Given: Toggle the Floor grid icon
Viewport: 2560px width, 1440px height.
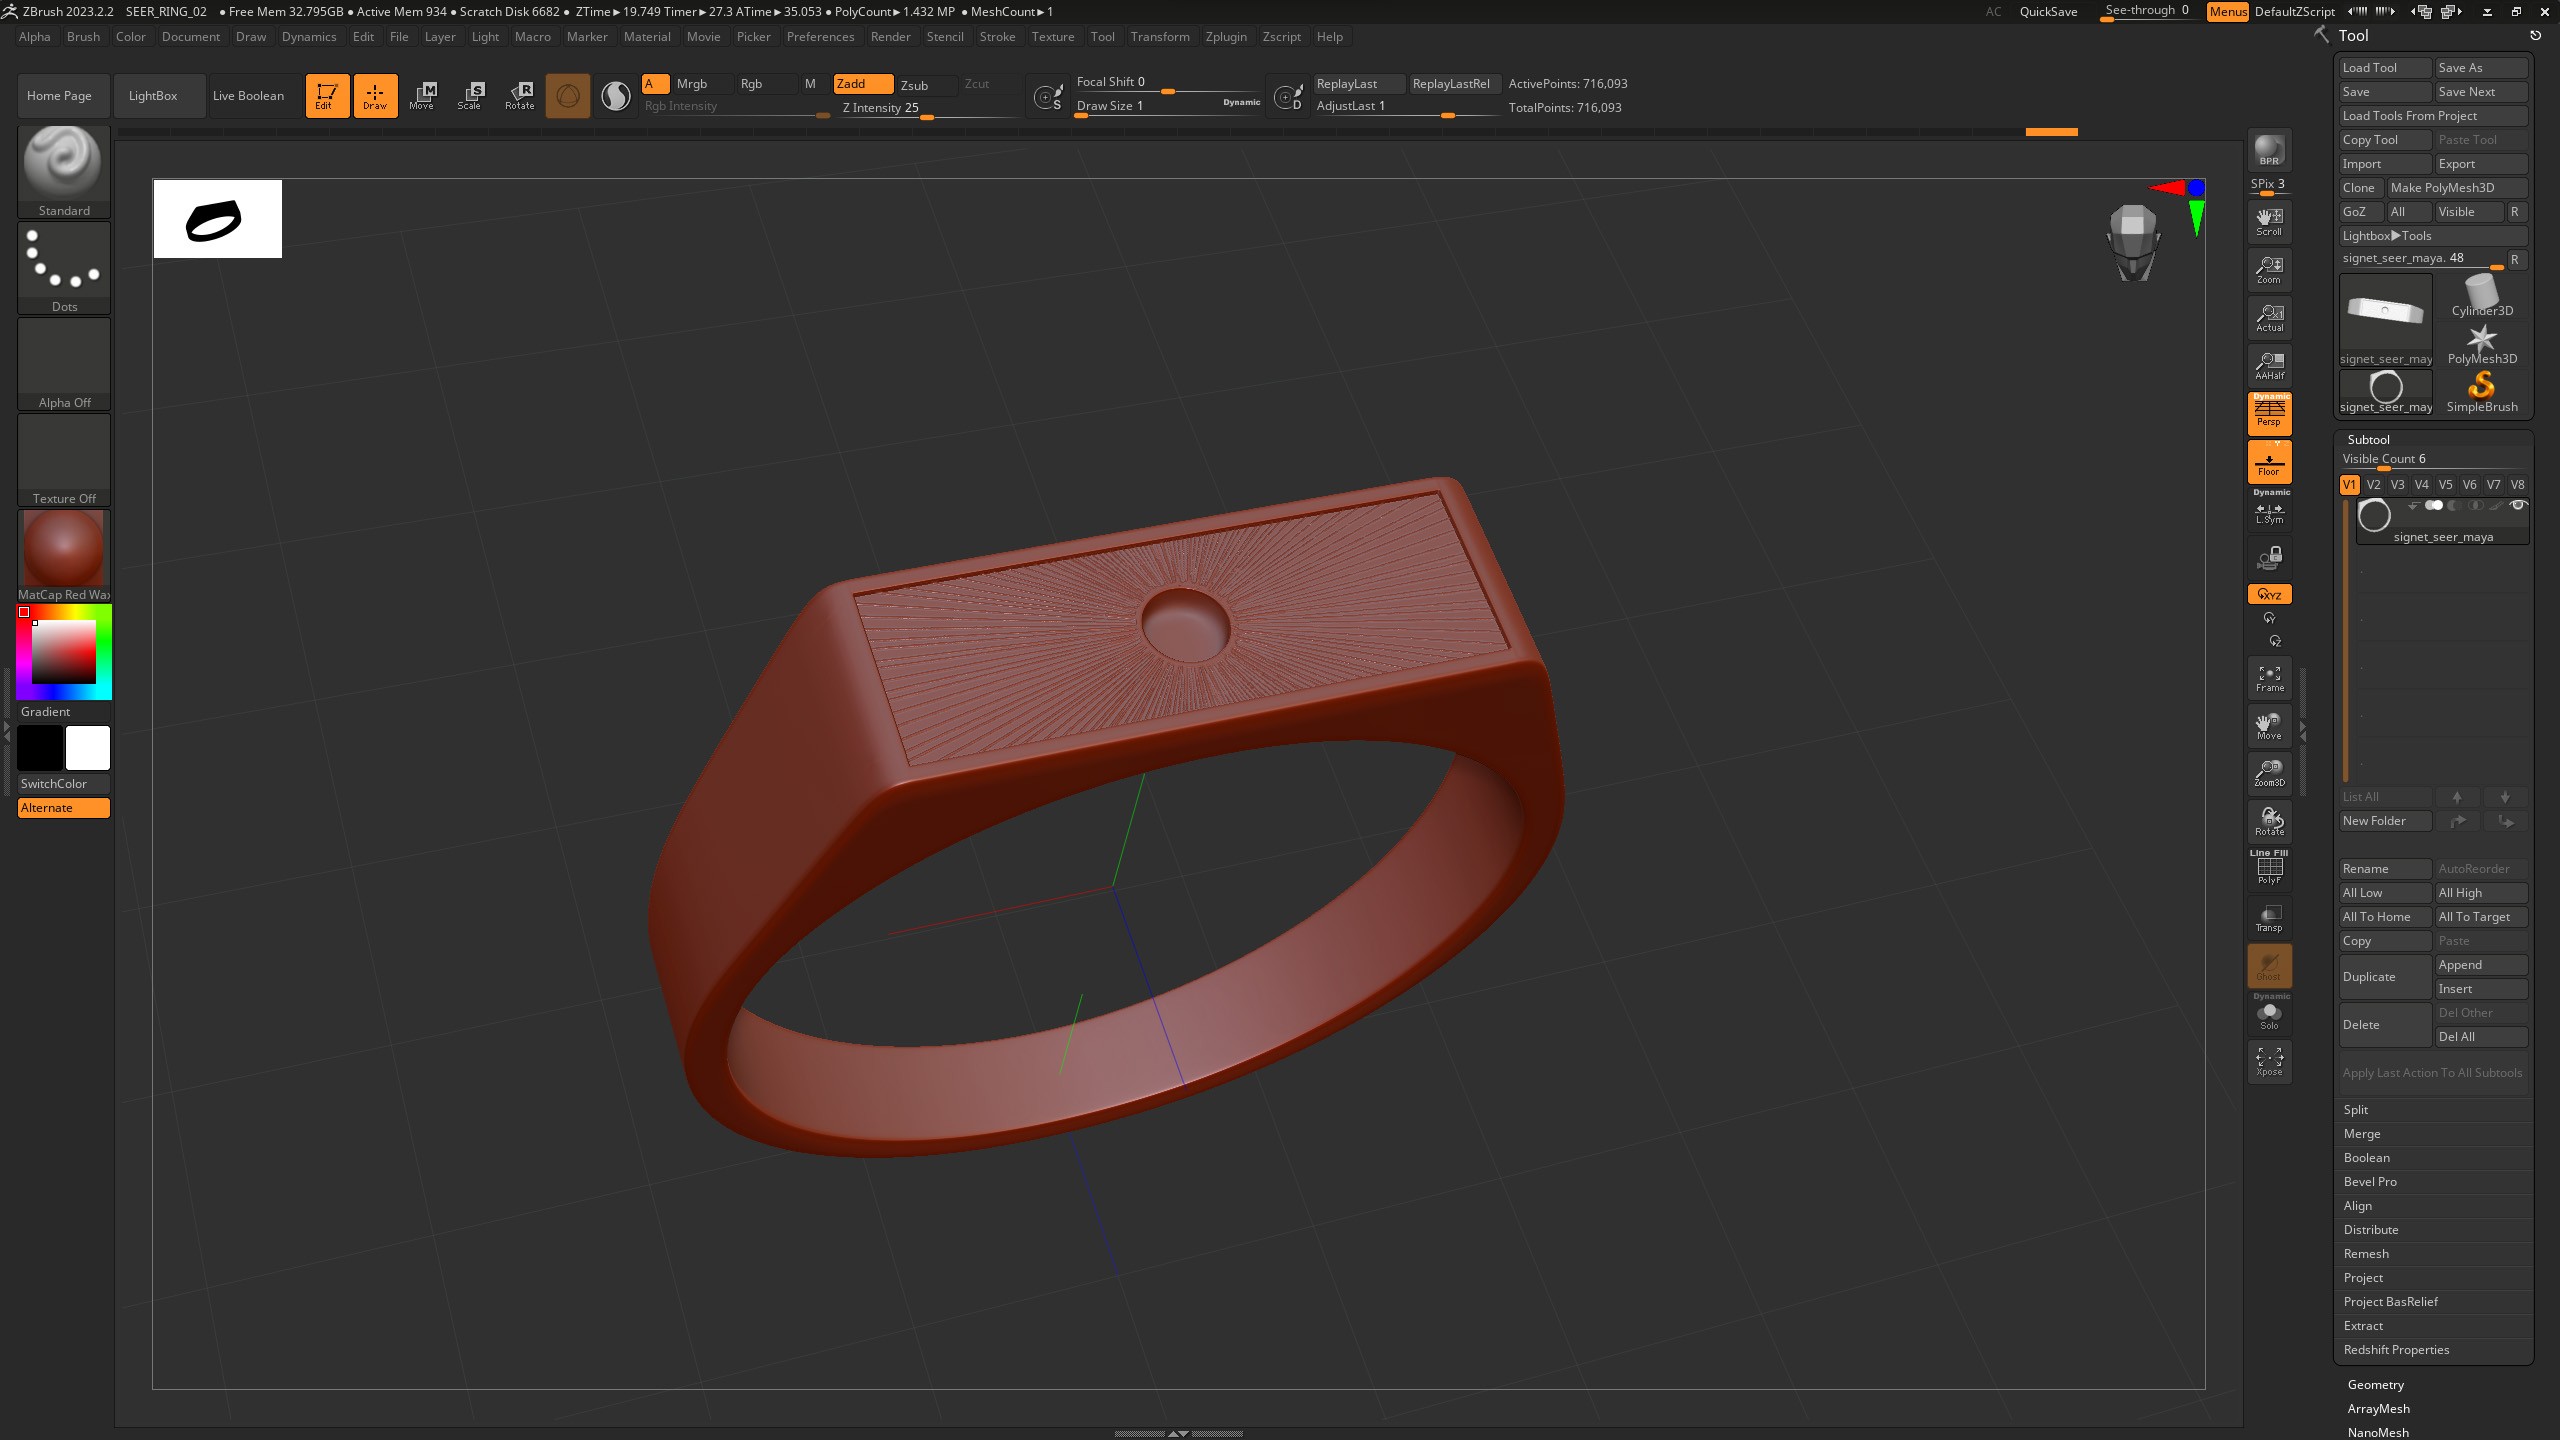Looking at the screenshot, I should point(2269,462).
